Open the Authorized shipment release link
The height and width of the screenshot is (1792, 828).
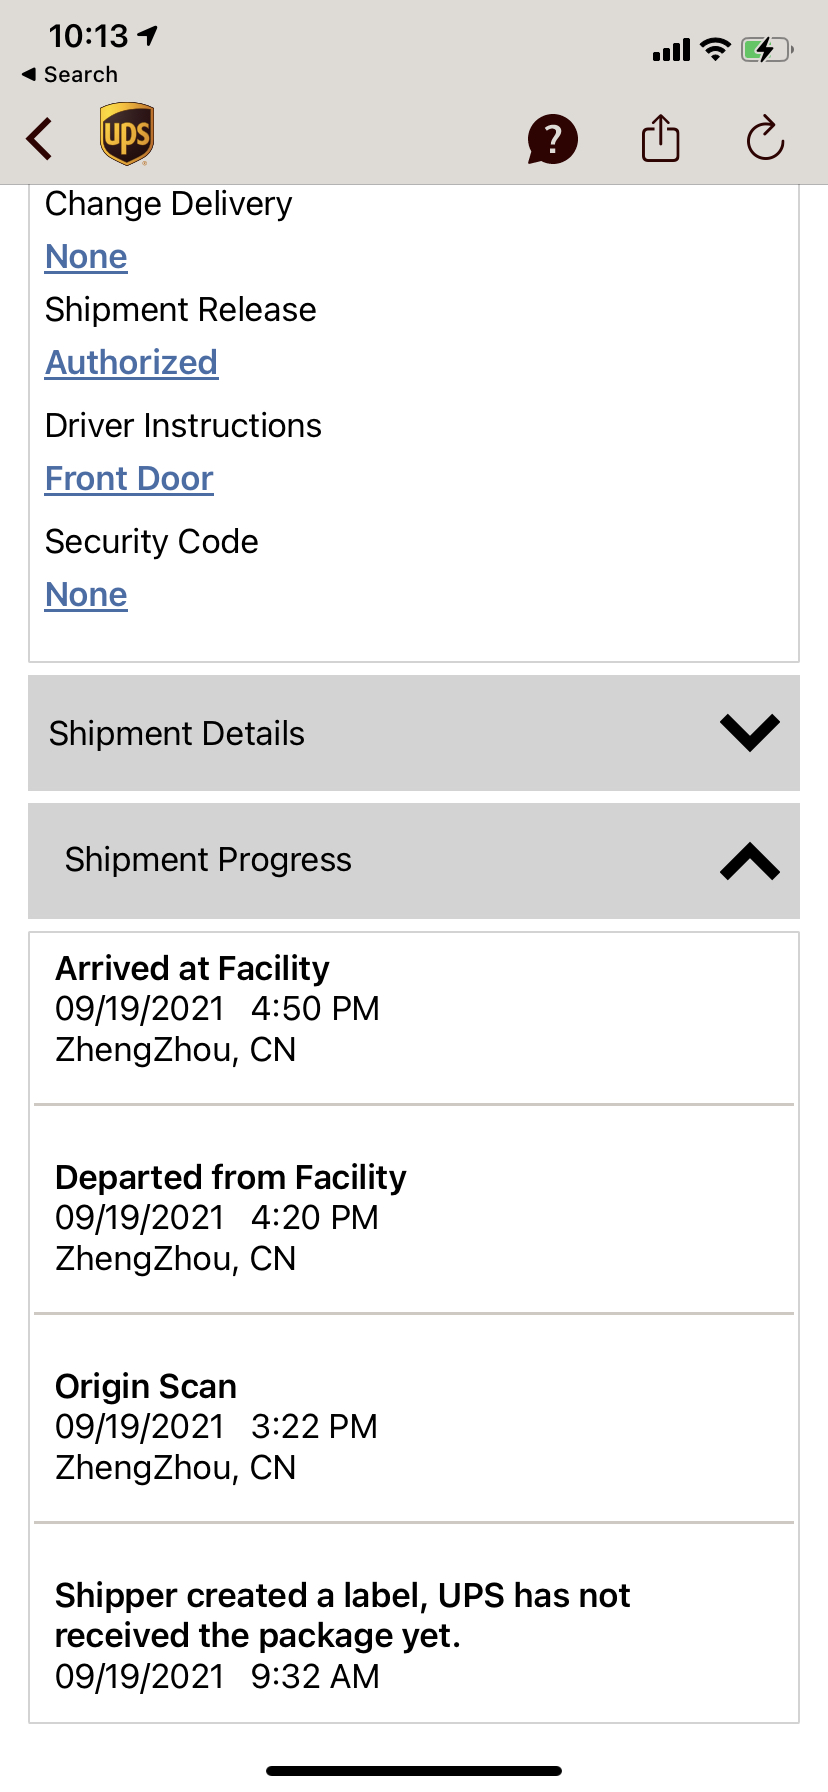(131, 363)
